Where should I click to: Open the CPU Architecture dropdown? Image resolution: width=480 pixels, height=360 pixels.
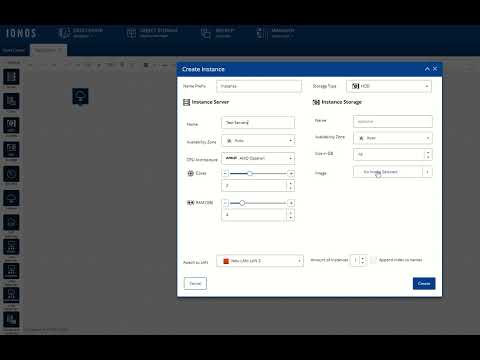pos(258,158)
